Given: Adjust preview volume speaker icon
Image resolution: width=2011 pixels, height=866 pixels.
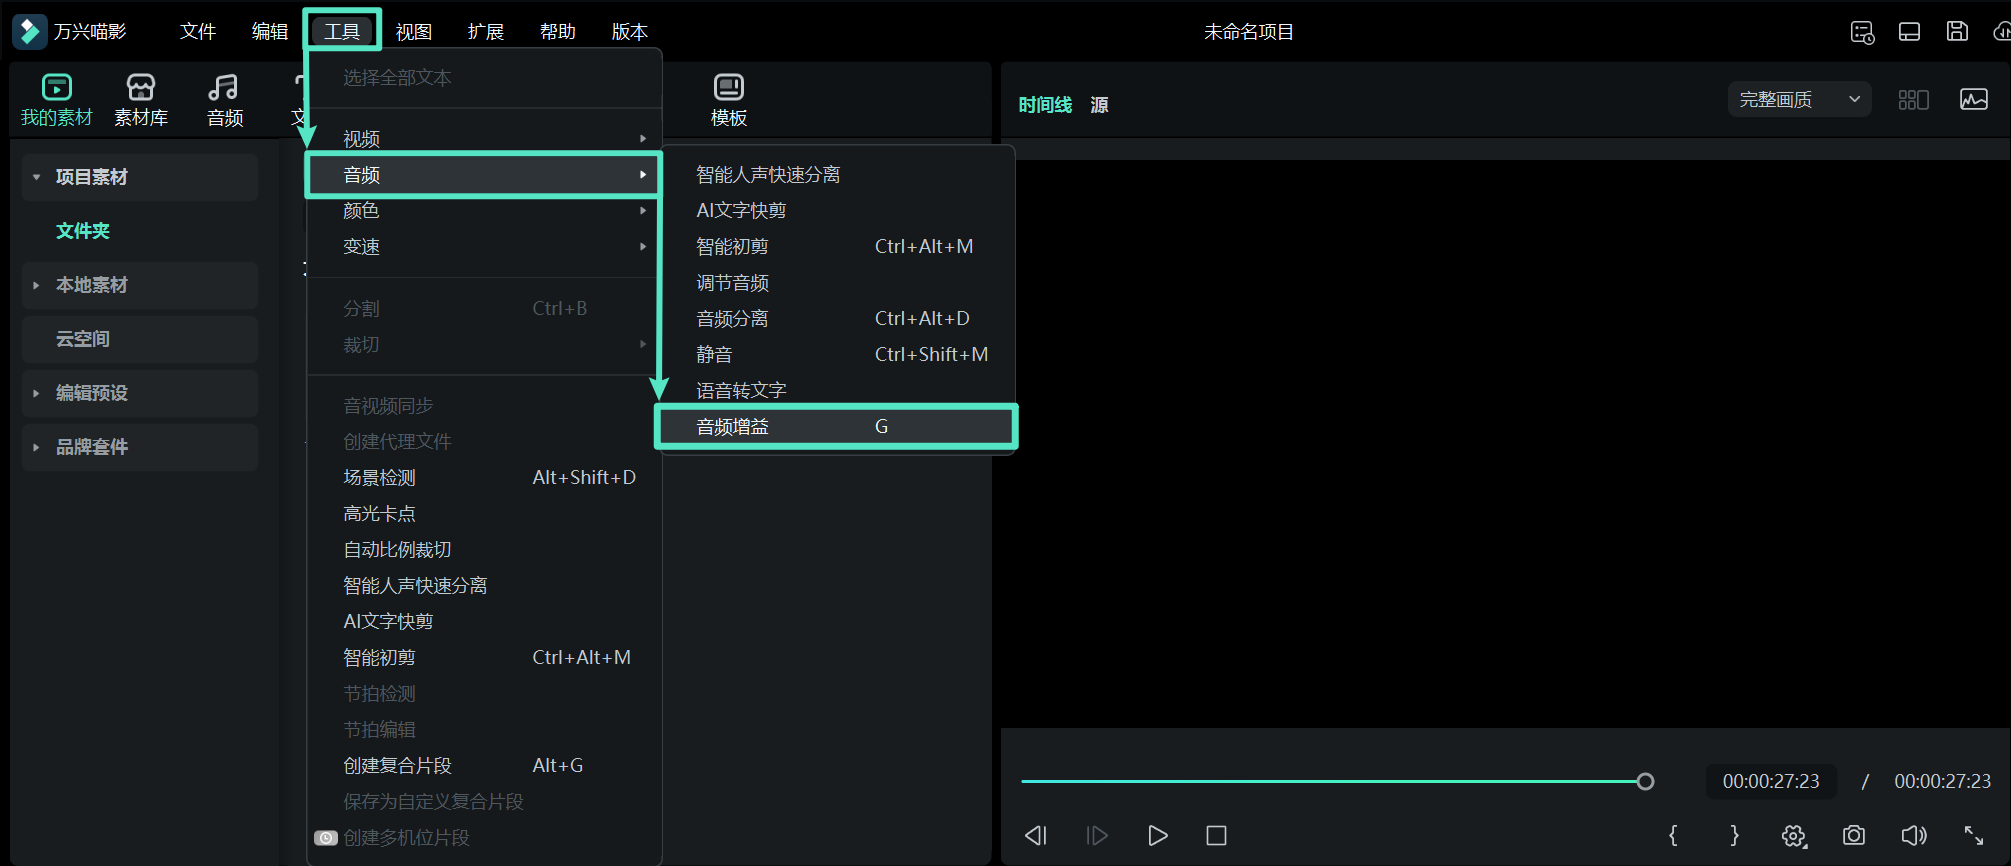Looking at the screenshot, I should coord(1914,835).
